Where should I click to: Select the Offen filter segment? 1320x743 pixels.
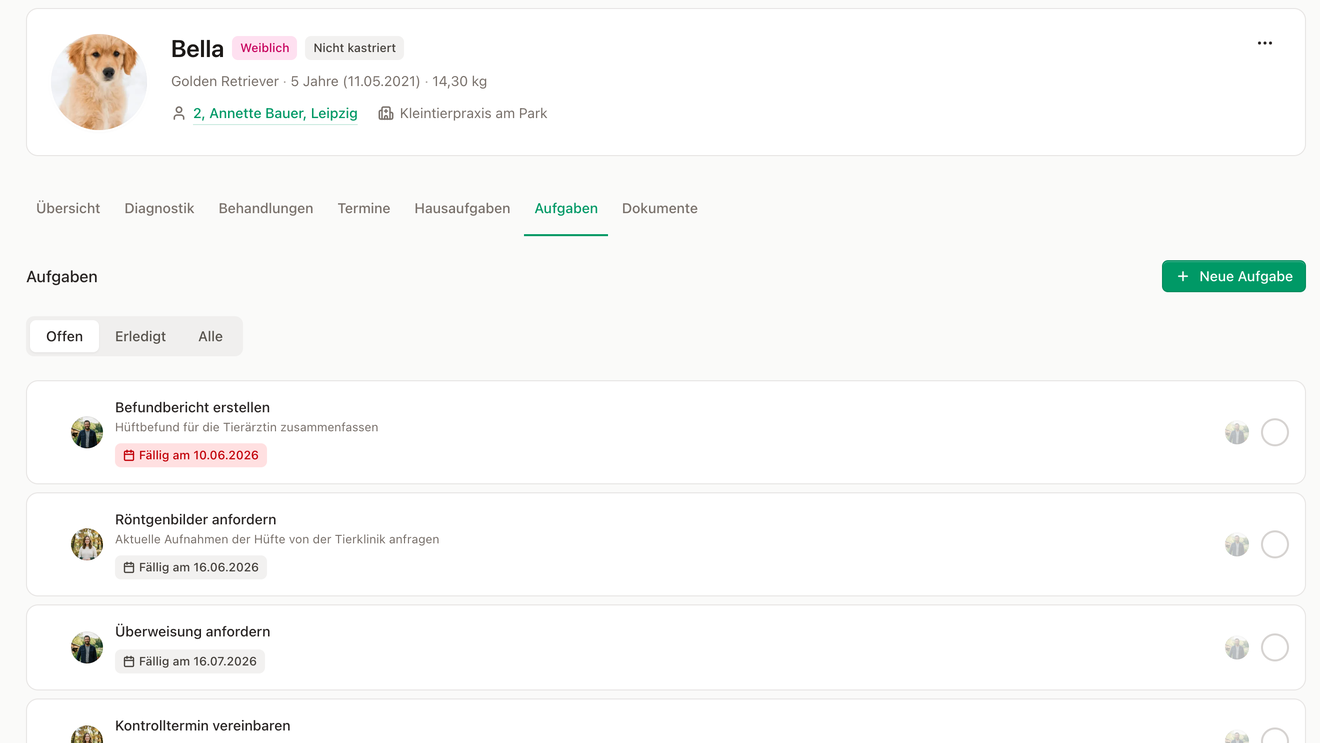64,336
